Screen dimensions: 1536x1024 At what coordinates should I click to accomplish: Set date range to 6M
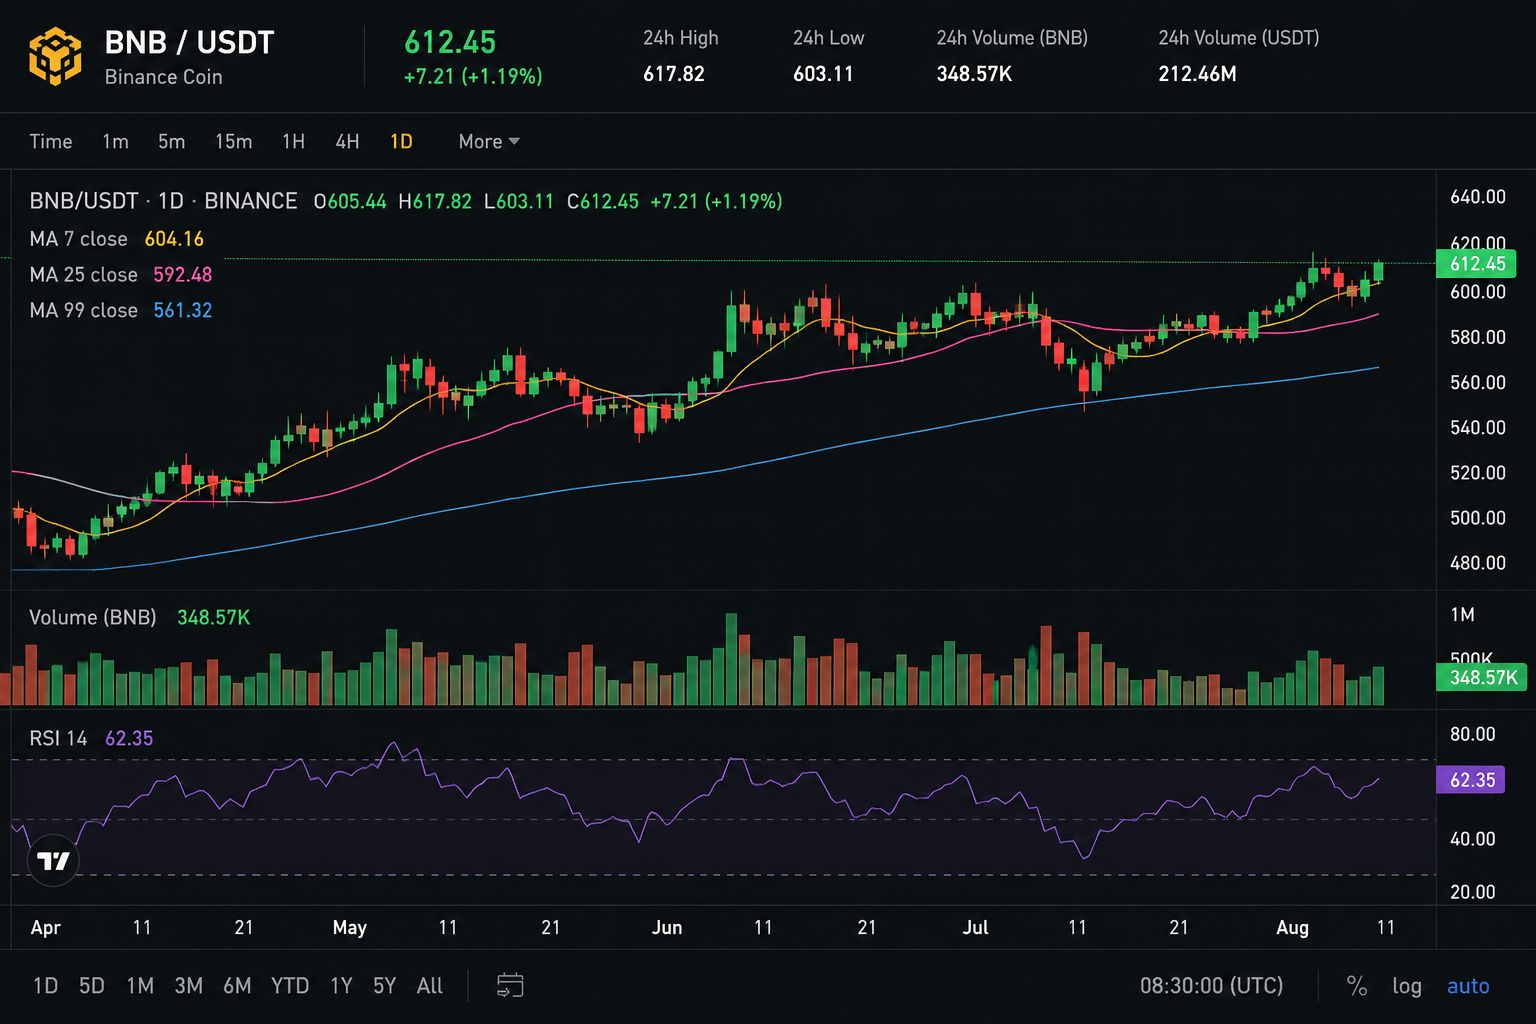[237, 986]
